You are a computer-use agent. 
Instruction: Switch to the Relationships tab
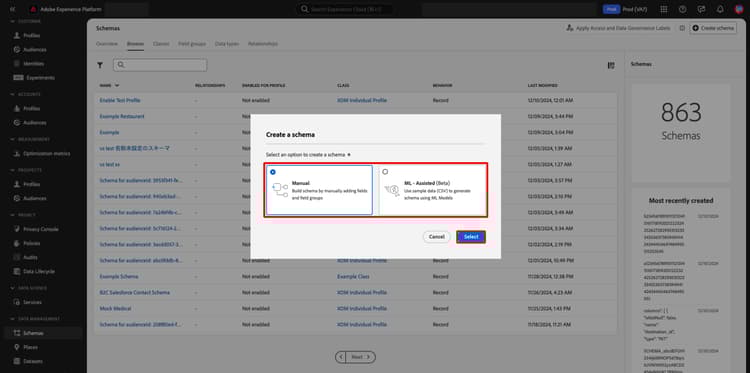(x=263, y=44)
